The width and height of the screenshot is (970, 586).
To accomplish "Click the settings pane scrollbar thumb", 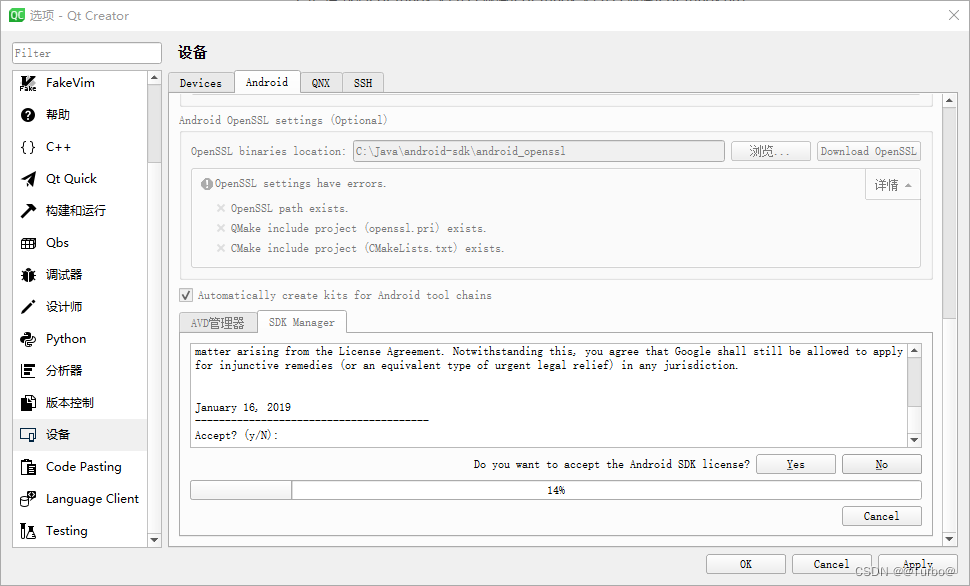I will pyautogui.click(x=949, y=213).
